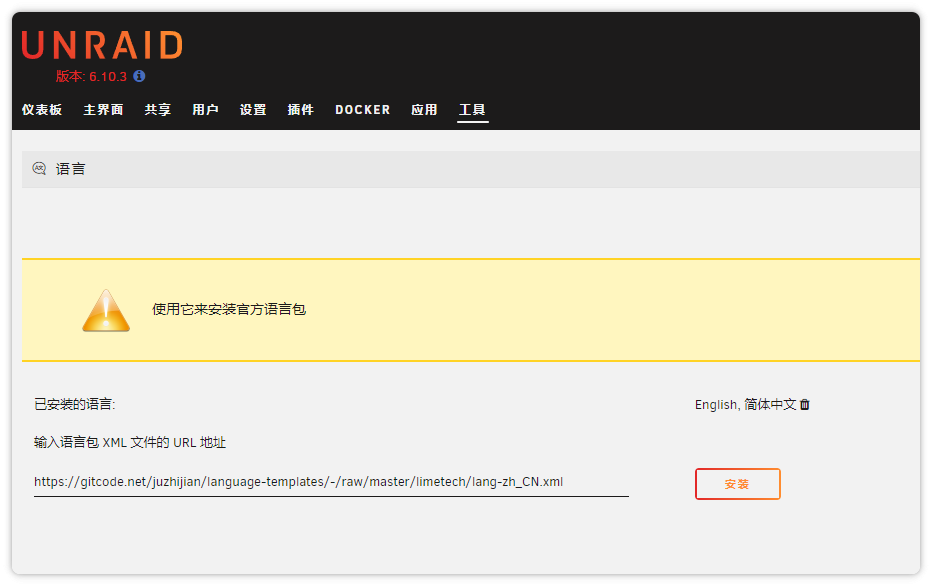Click the 语言 section heading
This screenshot has width=932, height=586.
[70, 169]
